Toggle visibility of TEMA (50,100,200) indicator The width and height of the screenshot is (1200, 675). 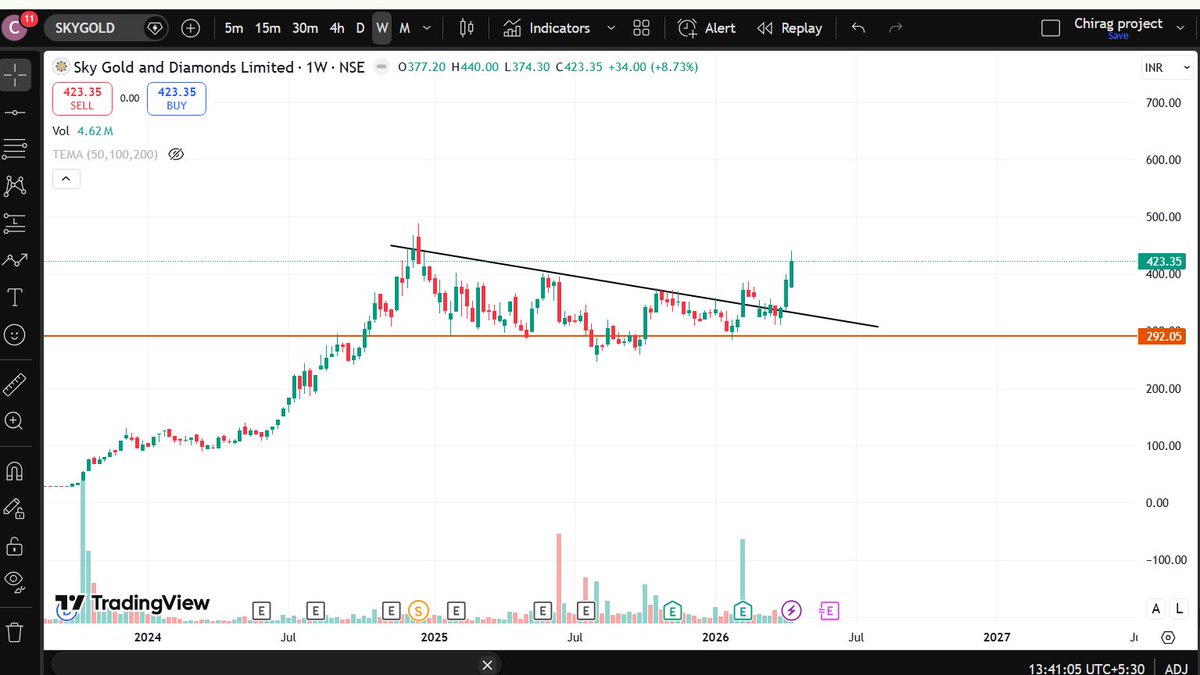[x=176, y=154]
